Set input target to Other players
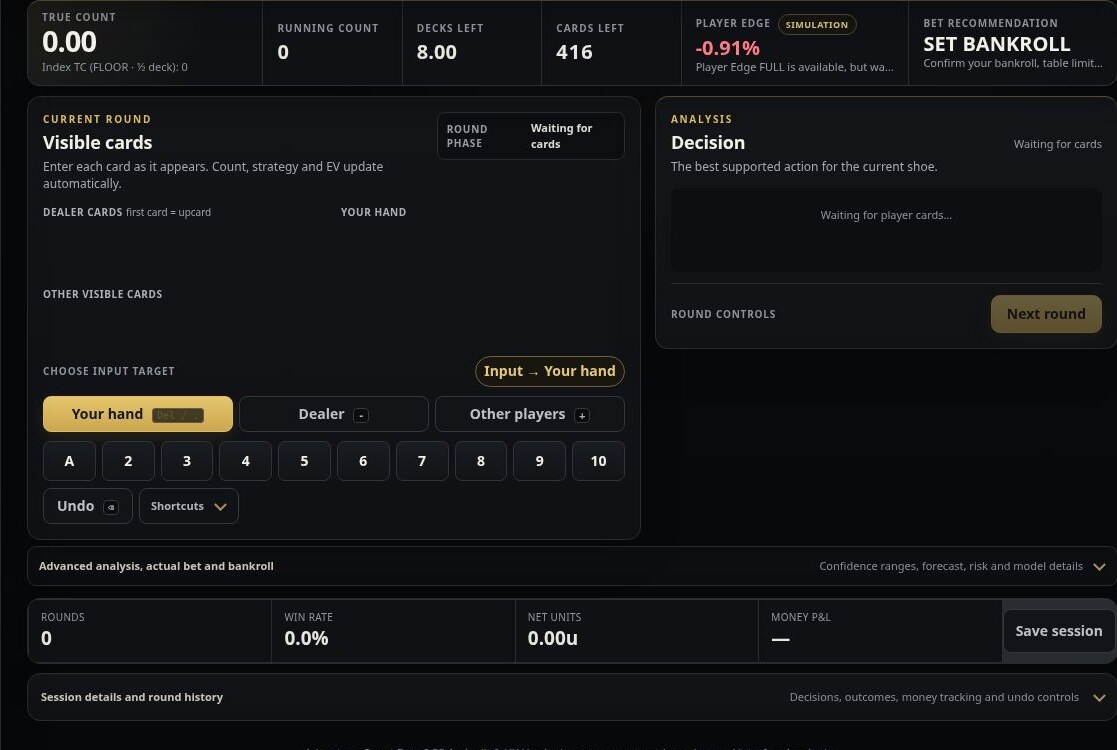The image size is (1117, 750). pyautogui.click(x=529, y=414)
